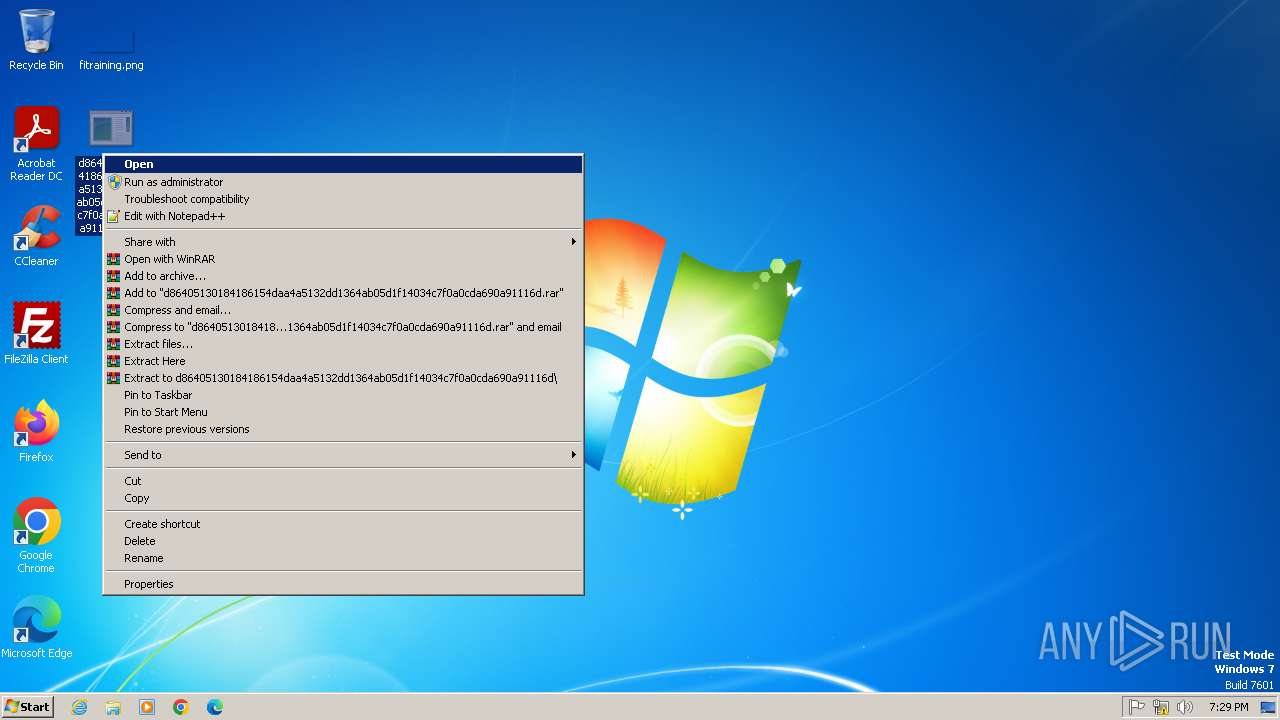Open Windows Media Player taskbar icon
The height and width of the screenshot is (720, 1280).
coord(147,707)
